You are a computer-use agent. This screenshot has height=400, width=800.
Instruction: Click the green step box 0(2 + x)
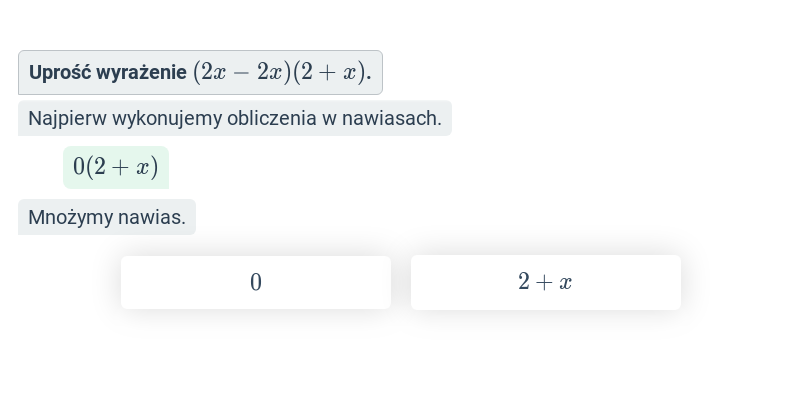116,167
